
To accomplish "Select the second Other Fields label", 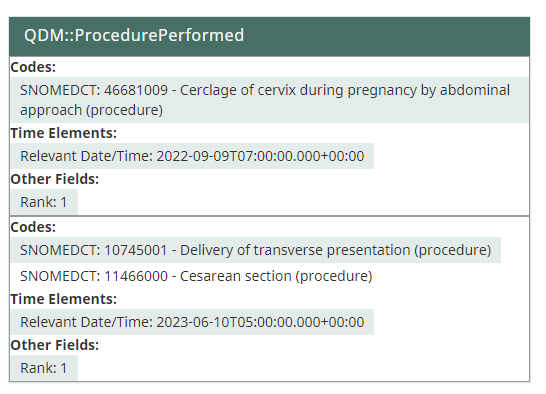I will pyautogui.click(x=55, y=345).
